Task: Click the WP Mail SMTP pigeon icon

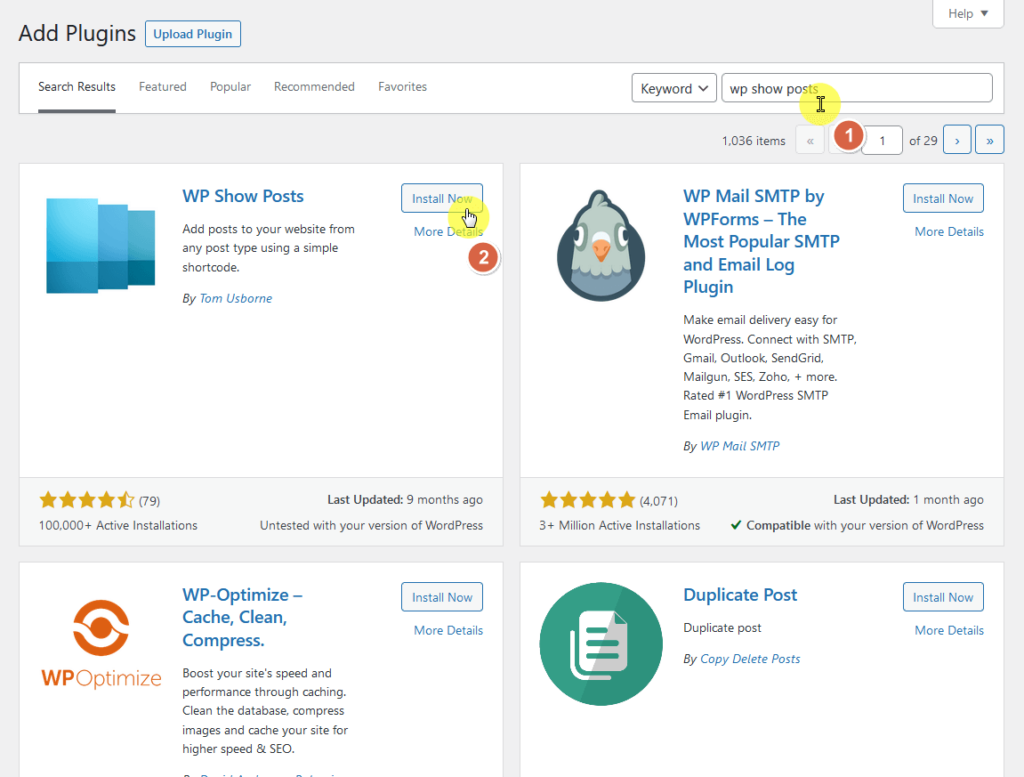Action: tap(601, 246)
